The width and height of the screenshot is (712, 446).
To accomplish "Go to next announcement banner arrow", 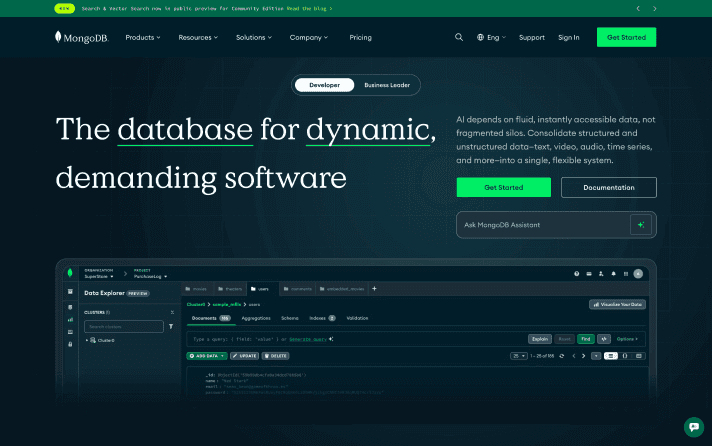I will pyautogui.click(x=654, y=8).
